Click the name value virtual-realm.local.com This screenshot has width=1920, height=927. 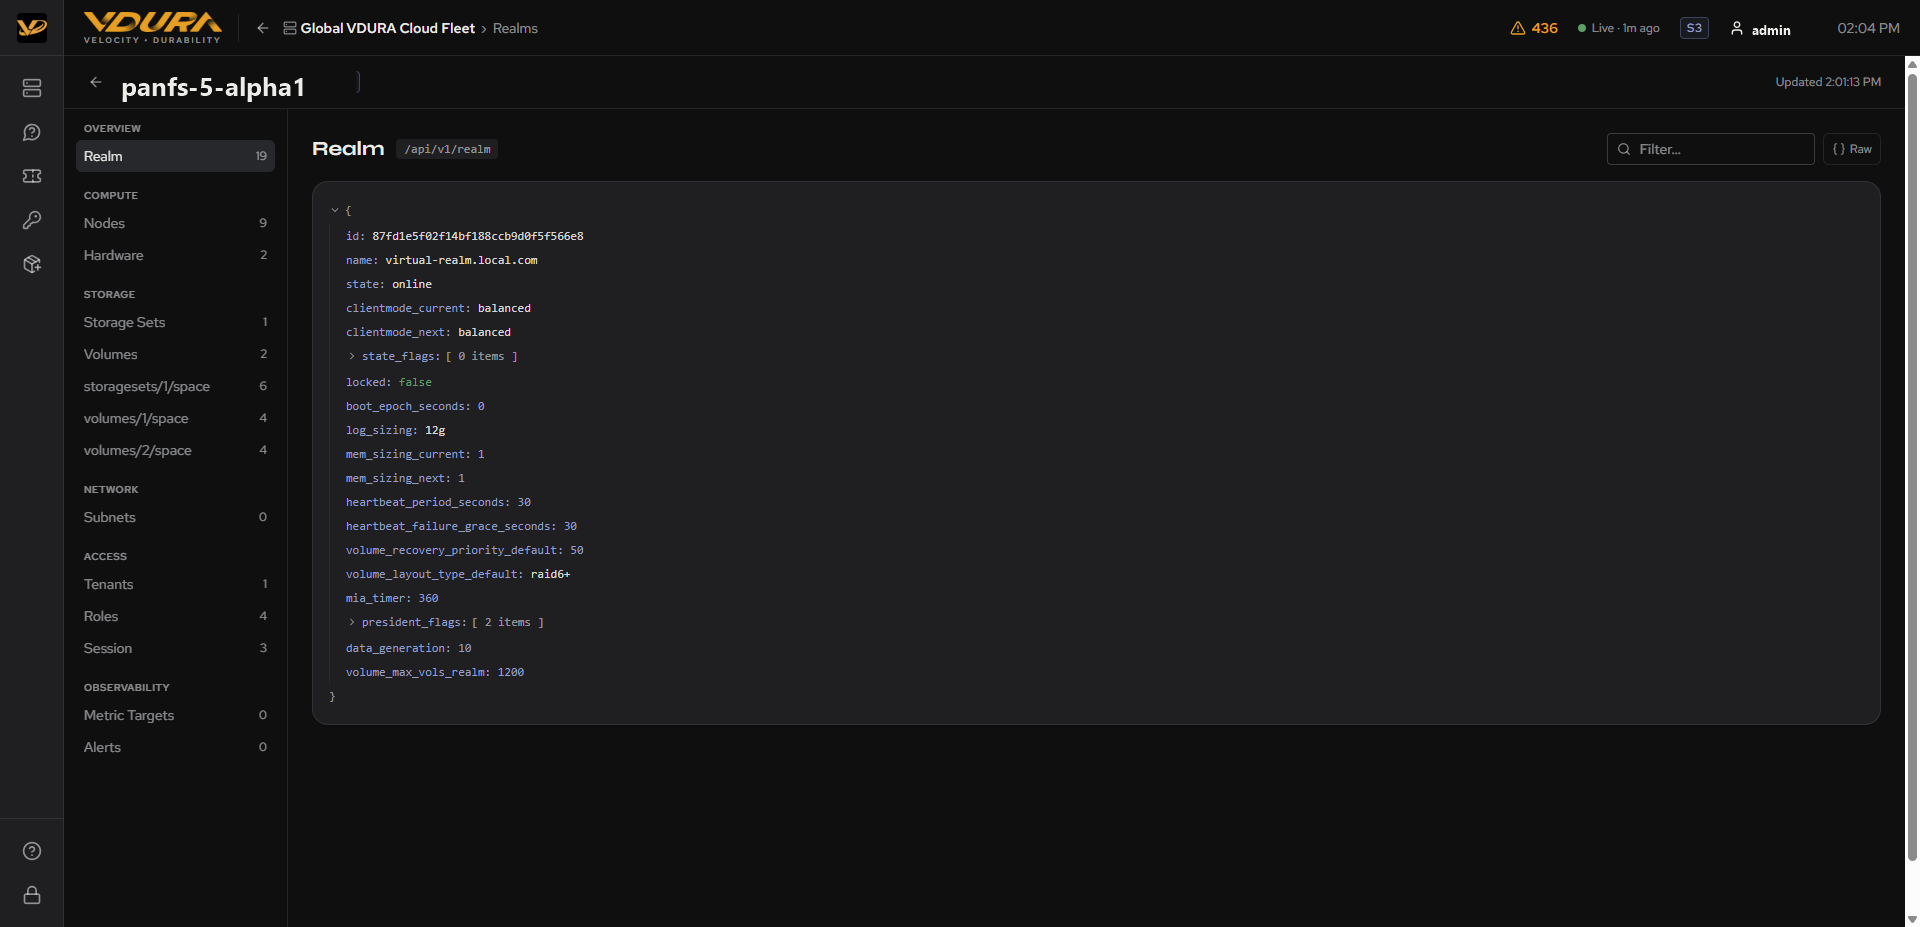pyautogui.click(x=461, y=260)
